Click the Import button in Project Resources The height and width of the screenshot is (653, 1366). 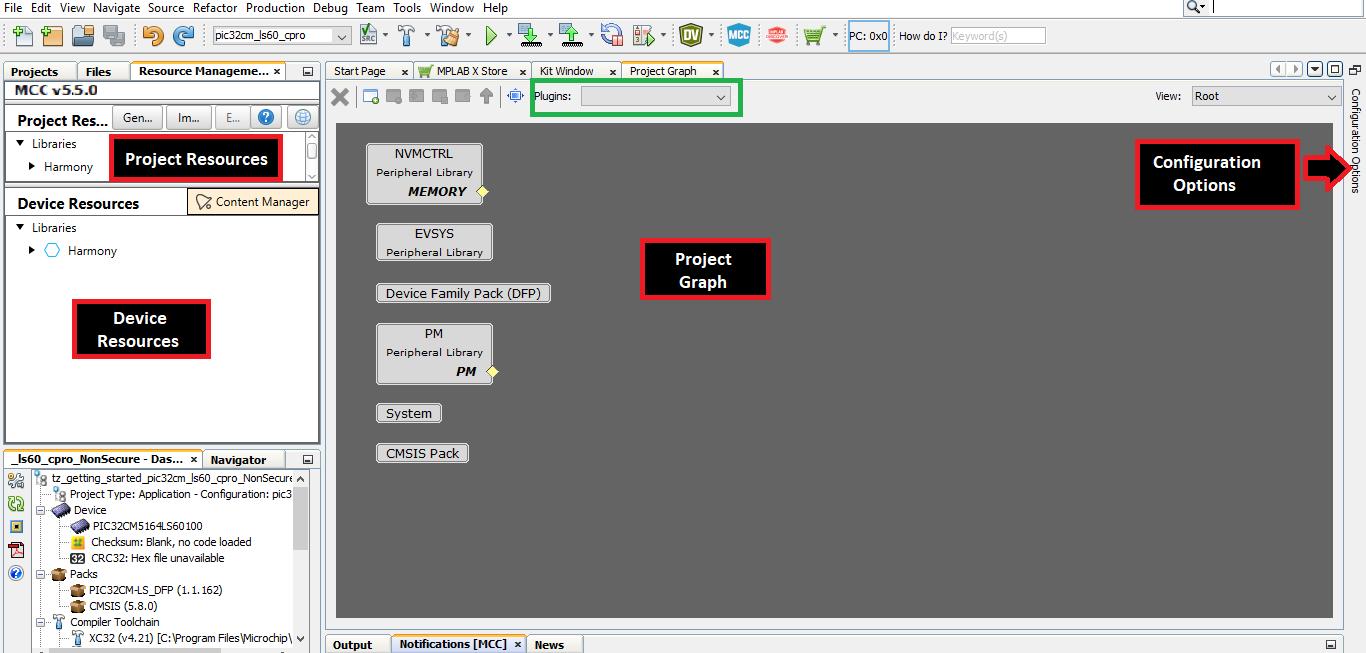coord(189,117)
